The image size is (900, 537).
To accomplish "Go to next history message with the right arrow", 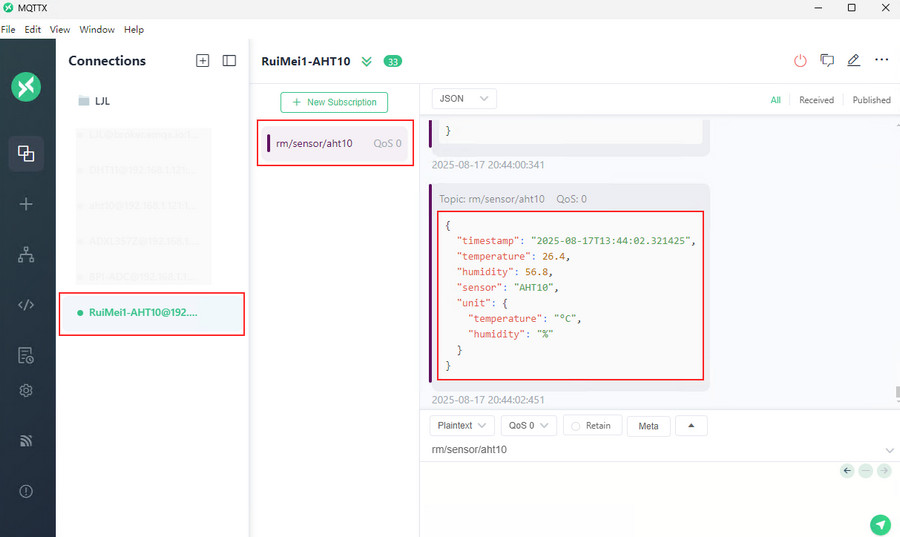I will [x=885, y=471].
